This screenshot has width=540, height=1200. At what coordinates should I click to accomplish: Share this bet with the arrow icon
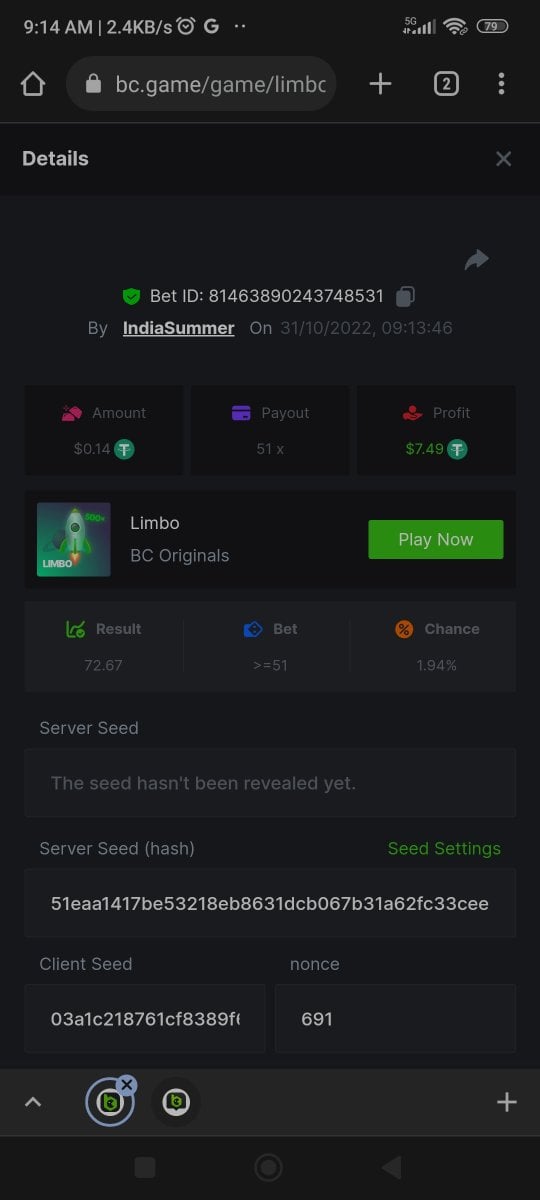(x=477, y=260)
